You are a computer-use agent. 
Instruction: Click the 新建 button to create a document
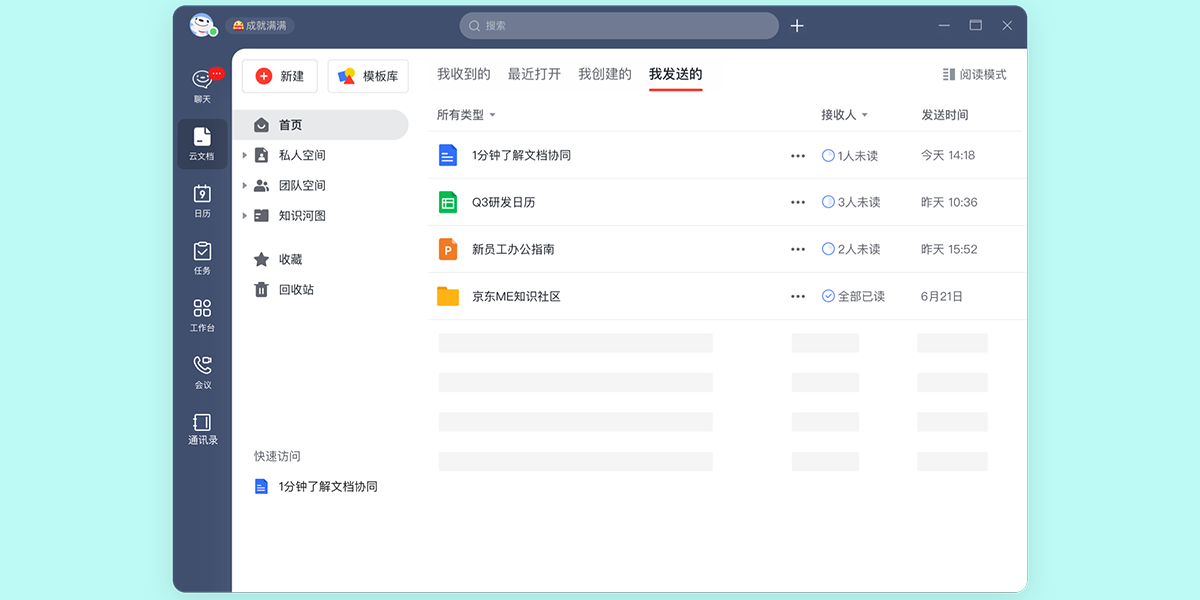click(x=279, y=75)
